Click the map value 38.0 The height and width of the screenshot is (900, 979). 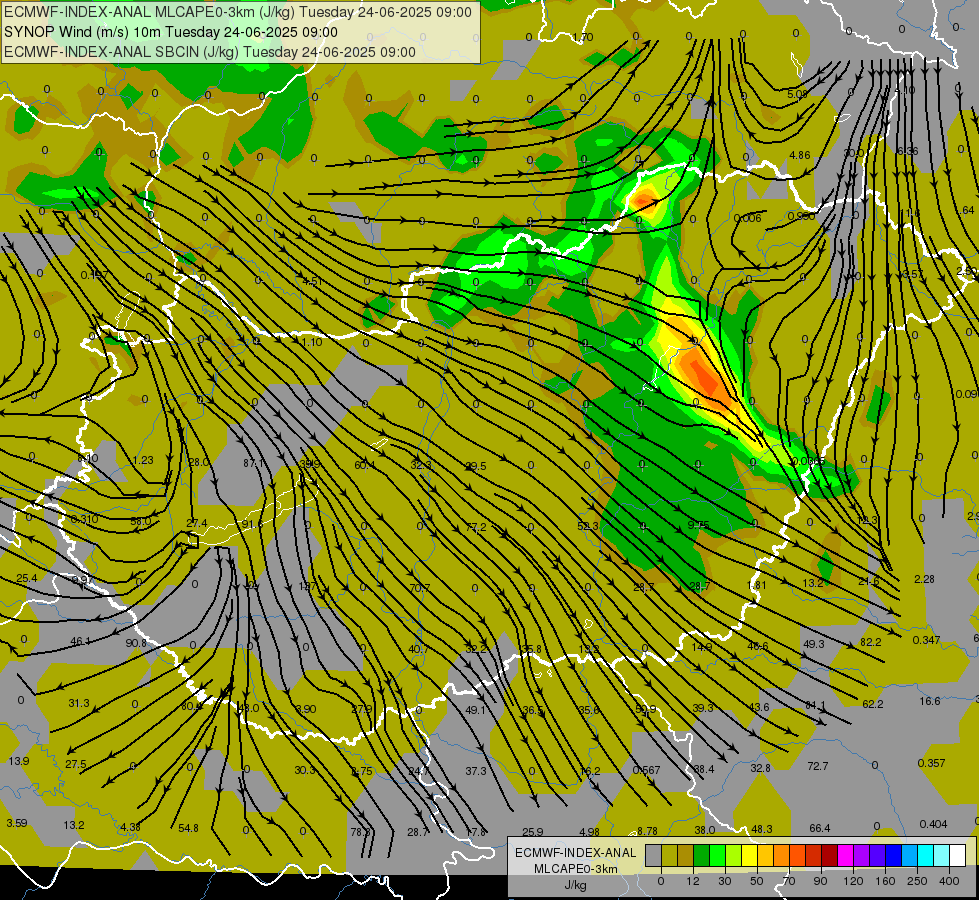(x=704, y=830)
